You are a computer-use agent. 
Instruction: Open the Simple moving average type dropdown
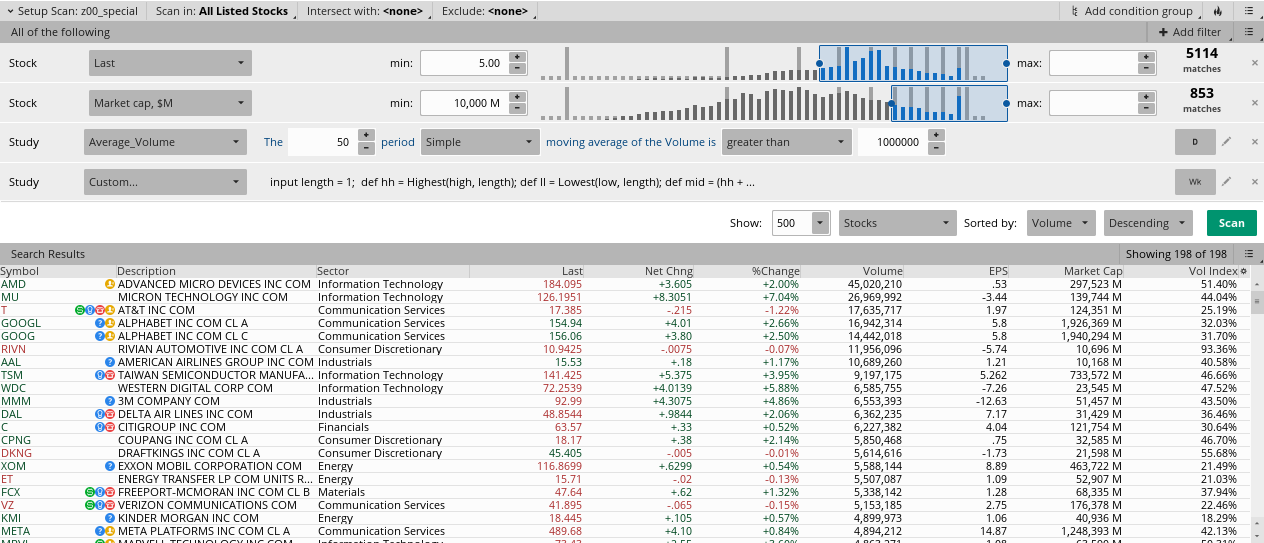click(x=480, y=142)
